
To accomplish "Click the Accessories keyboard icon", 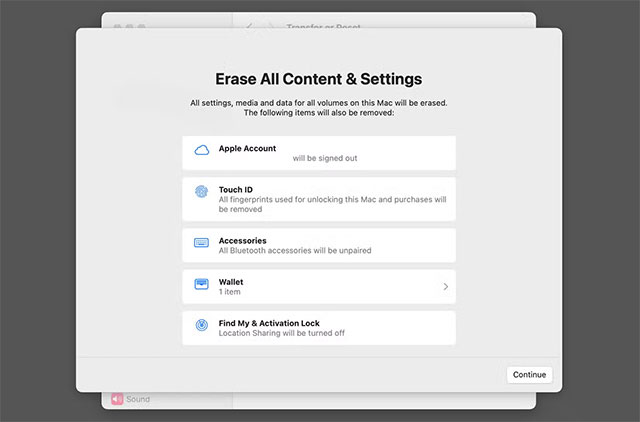I will (x=201, y=243).
